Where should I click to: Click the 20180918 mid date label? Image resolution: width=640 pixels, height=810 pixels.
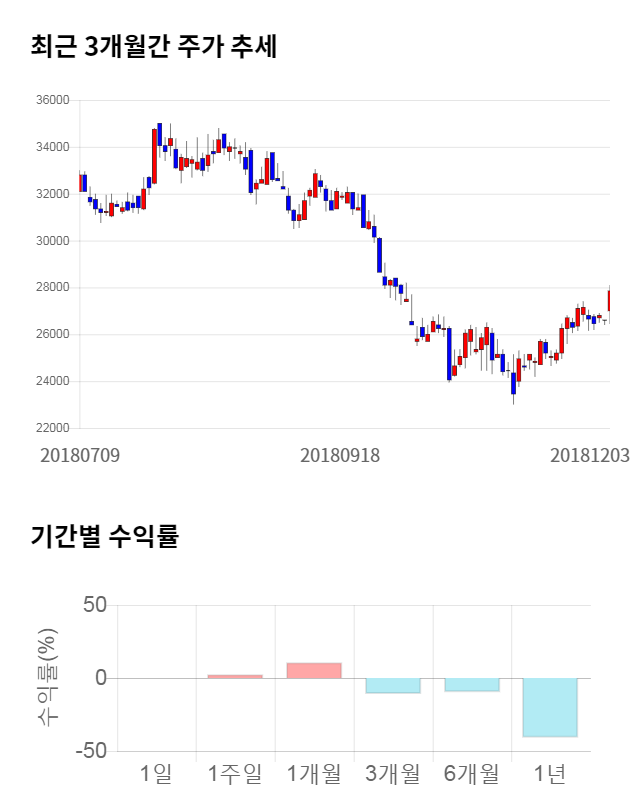click(x=340, y=455)
